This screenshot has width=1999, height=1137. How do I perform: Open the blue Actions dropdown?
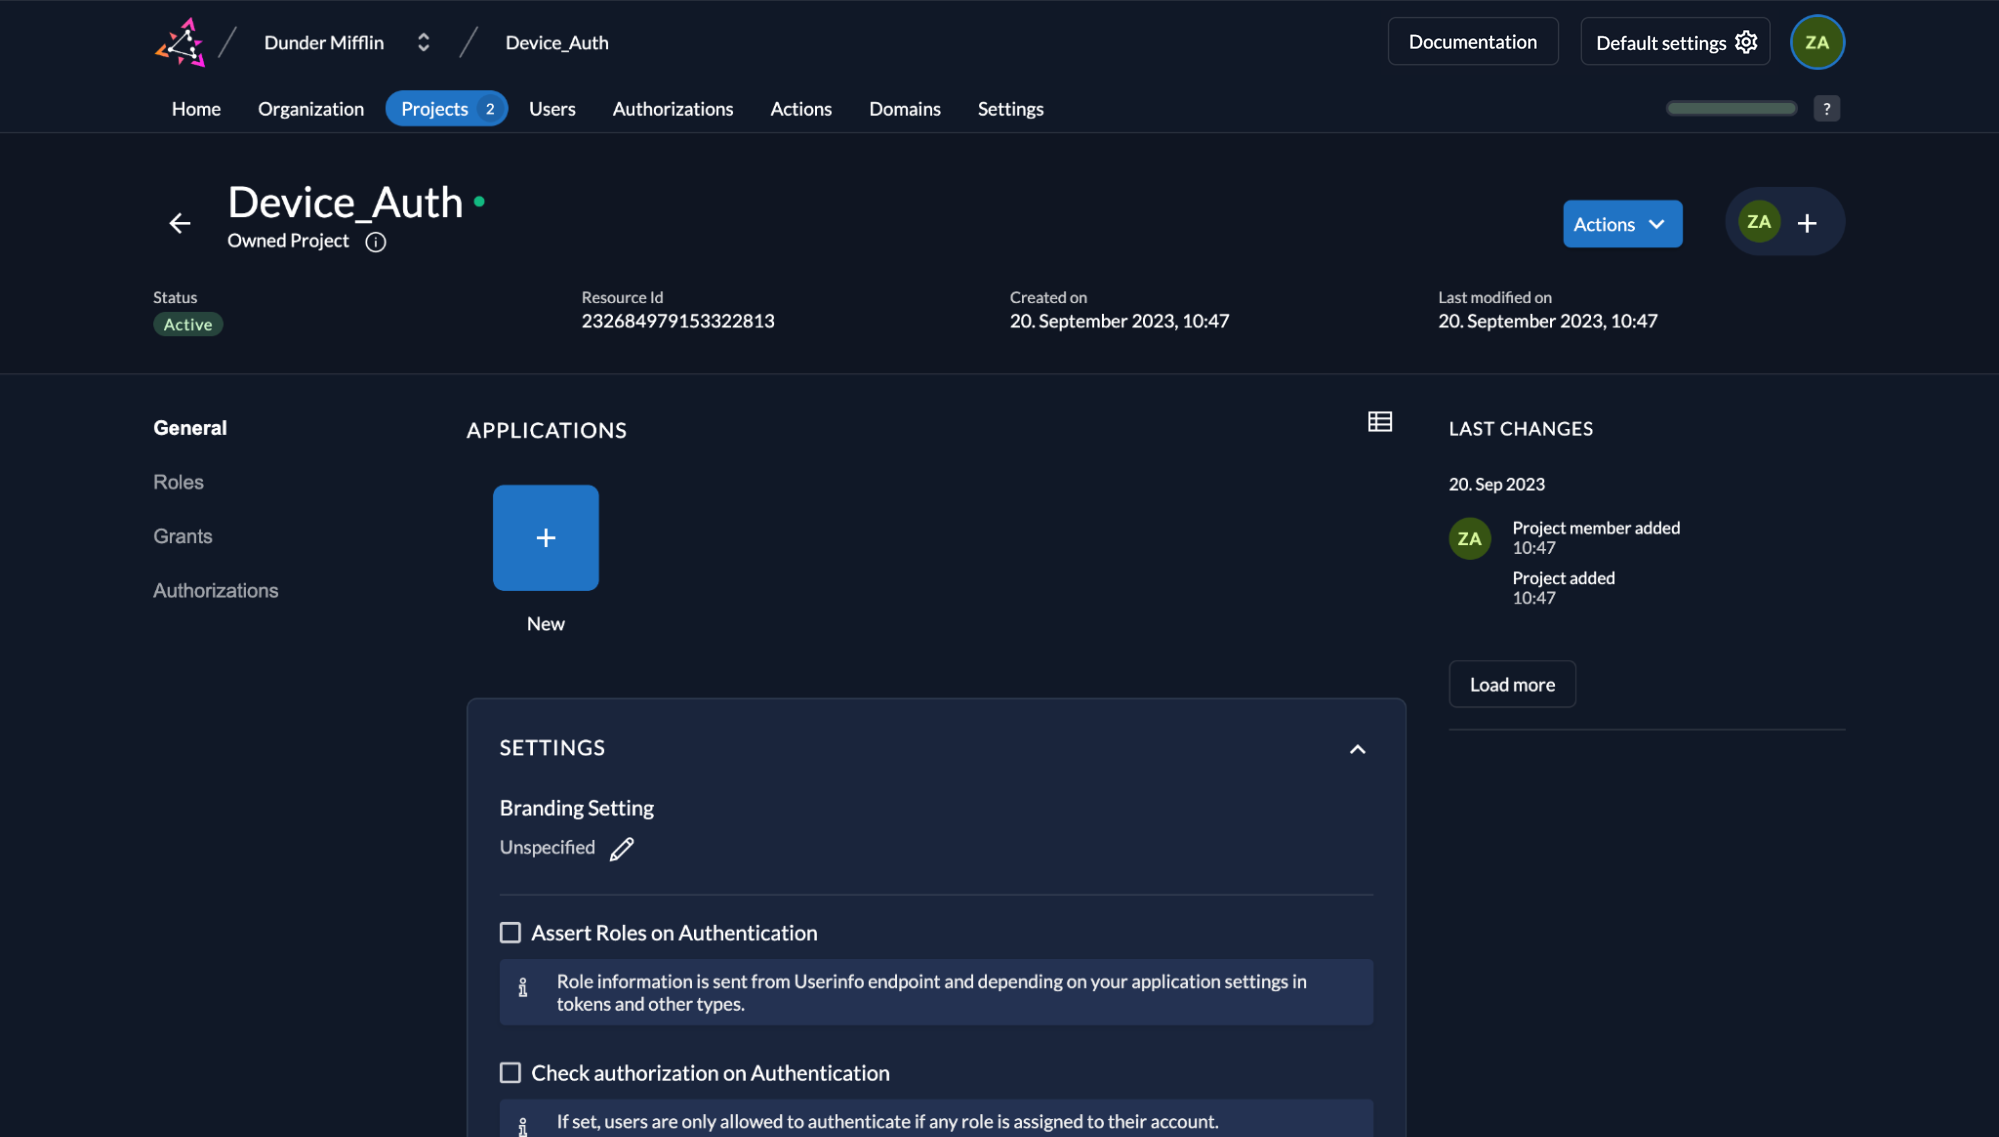[x=1621, y=224]
